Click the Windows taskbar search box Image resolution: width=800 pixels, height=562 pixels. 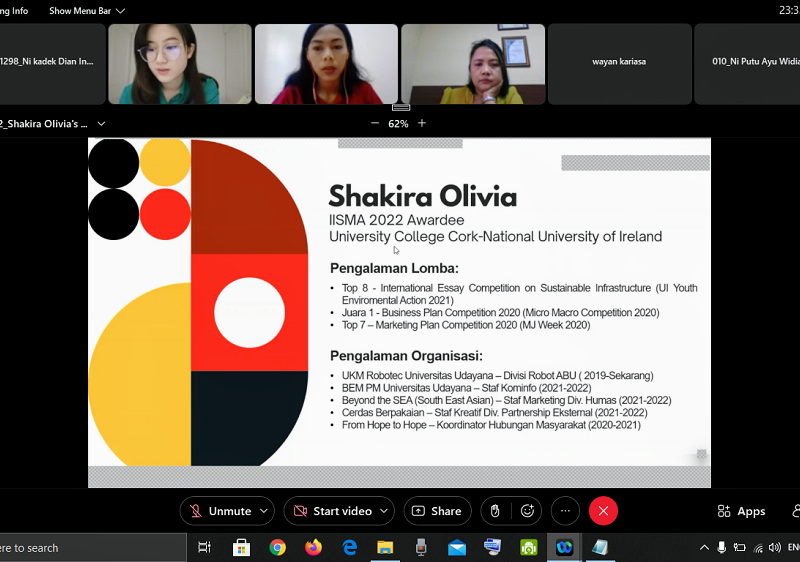pos(93,548)
